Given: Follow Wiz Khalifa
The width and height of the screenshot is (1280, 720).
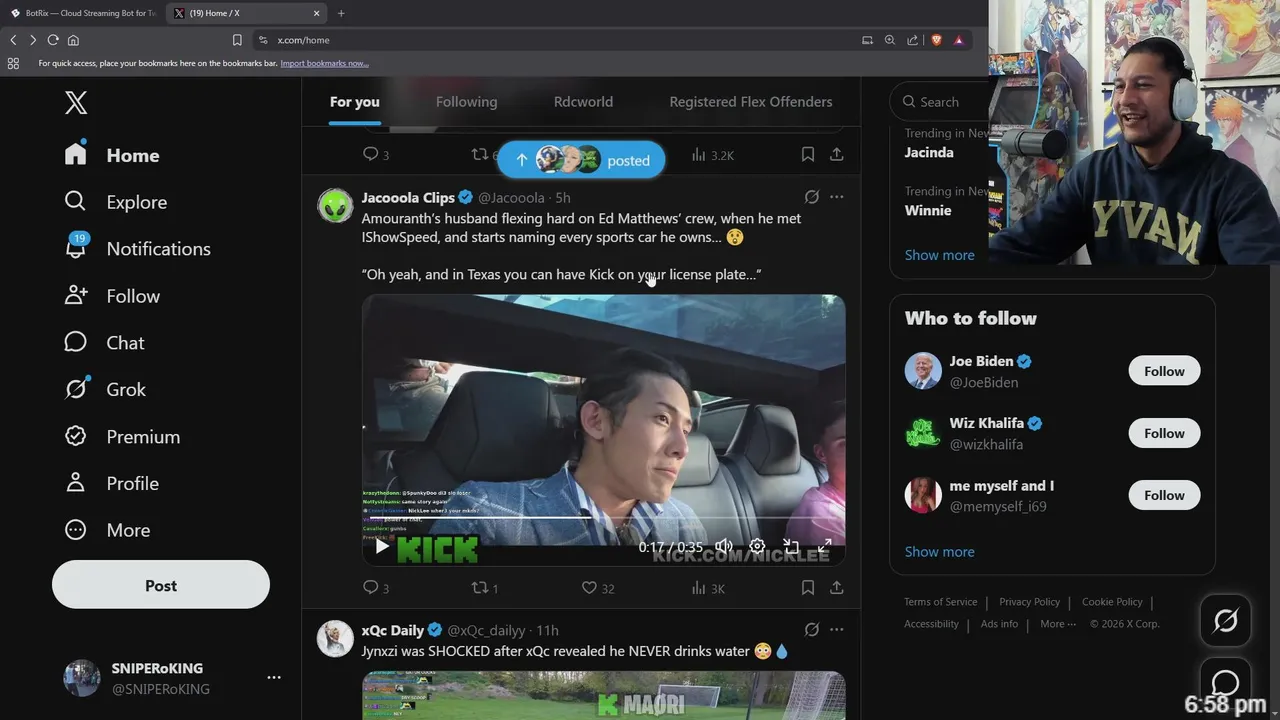Looking at the screenshot, I should click(1164, 433).
